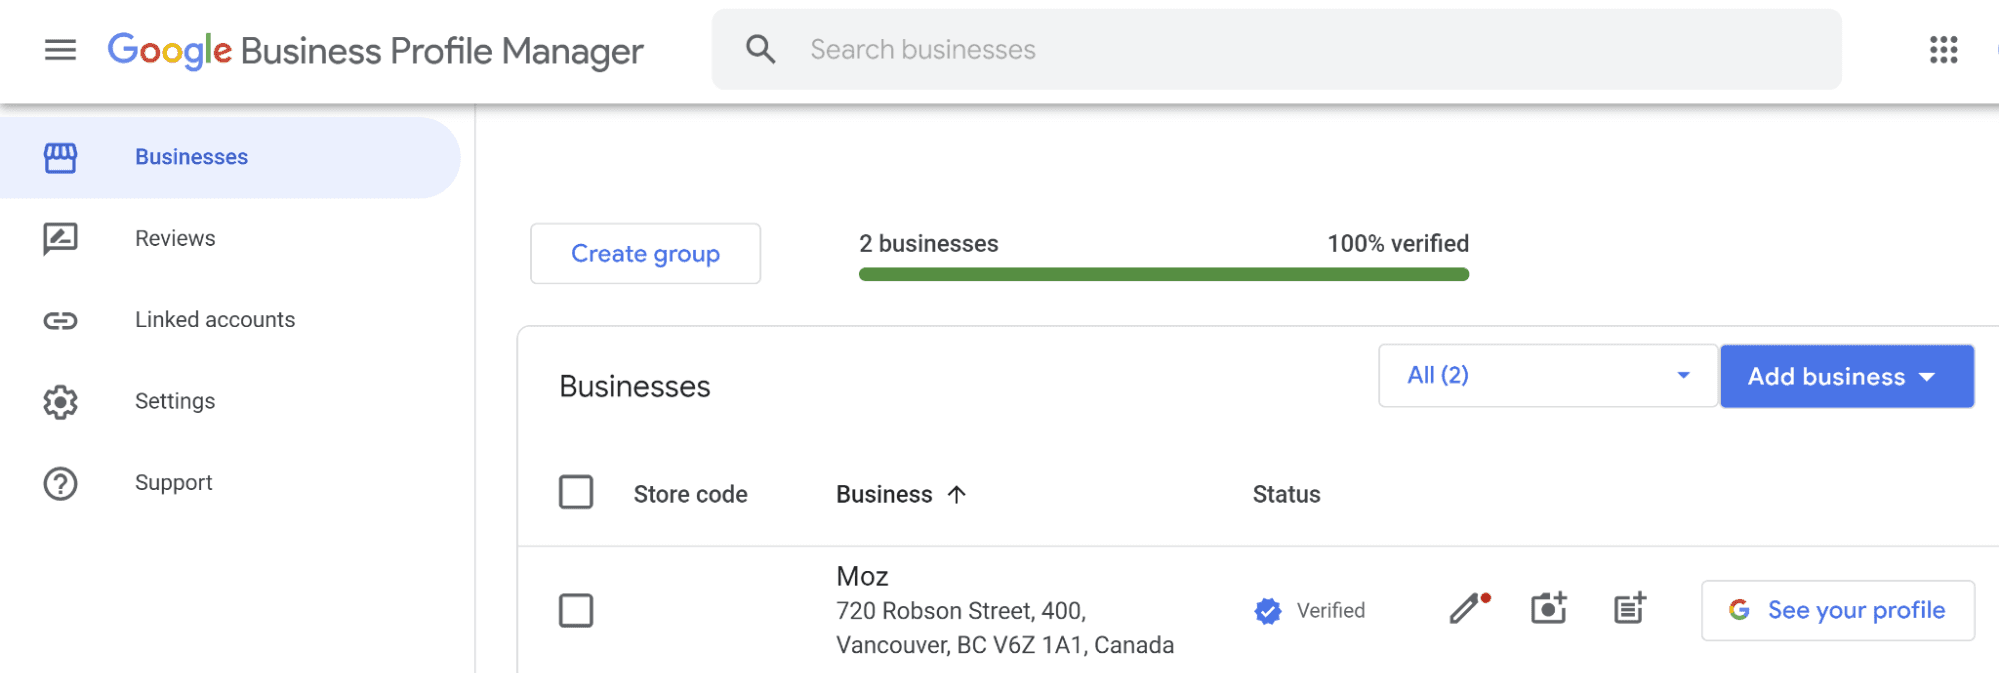Screen dimensions: 1999x673
Task: Click the storefront Businesses icon in sidebar
Action: click(60, 157)
